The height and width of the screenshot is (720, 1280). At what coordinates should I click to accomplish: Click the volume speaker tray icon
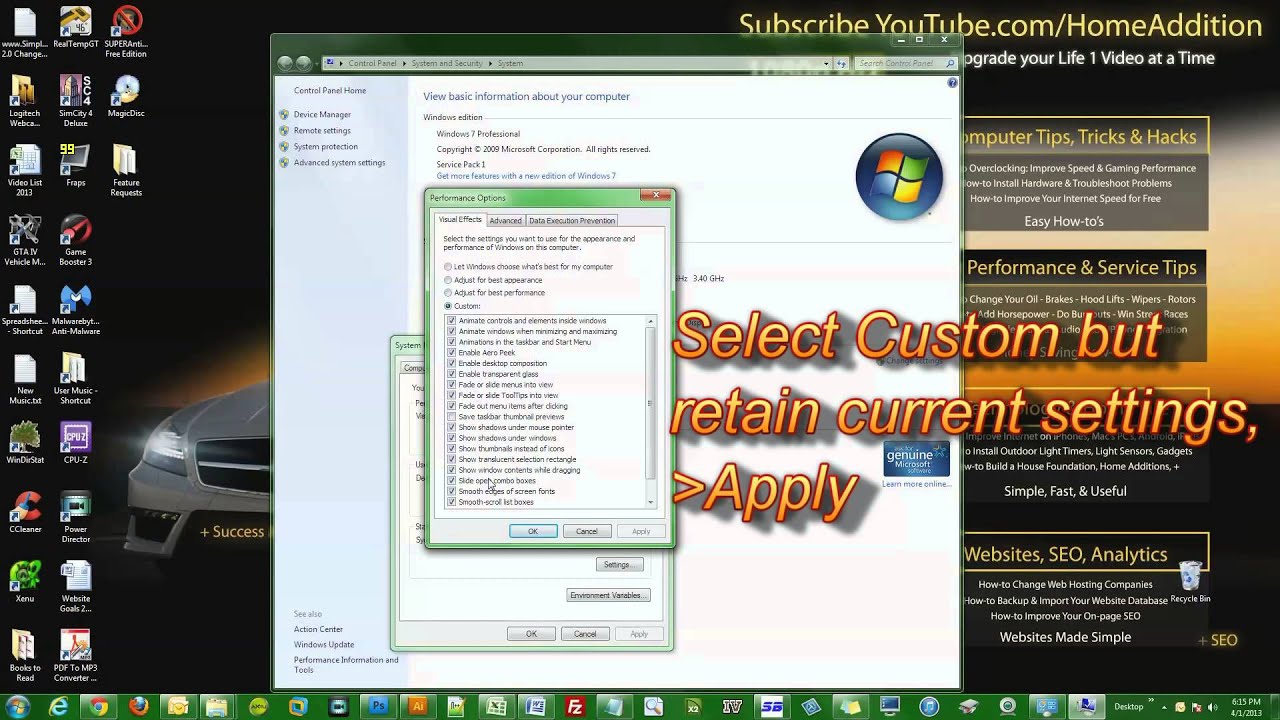1210,706
